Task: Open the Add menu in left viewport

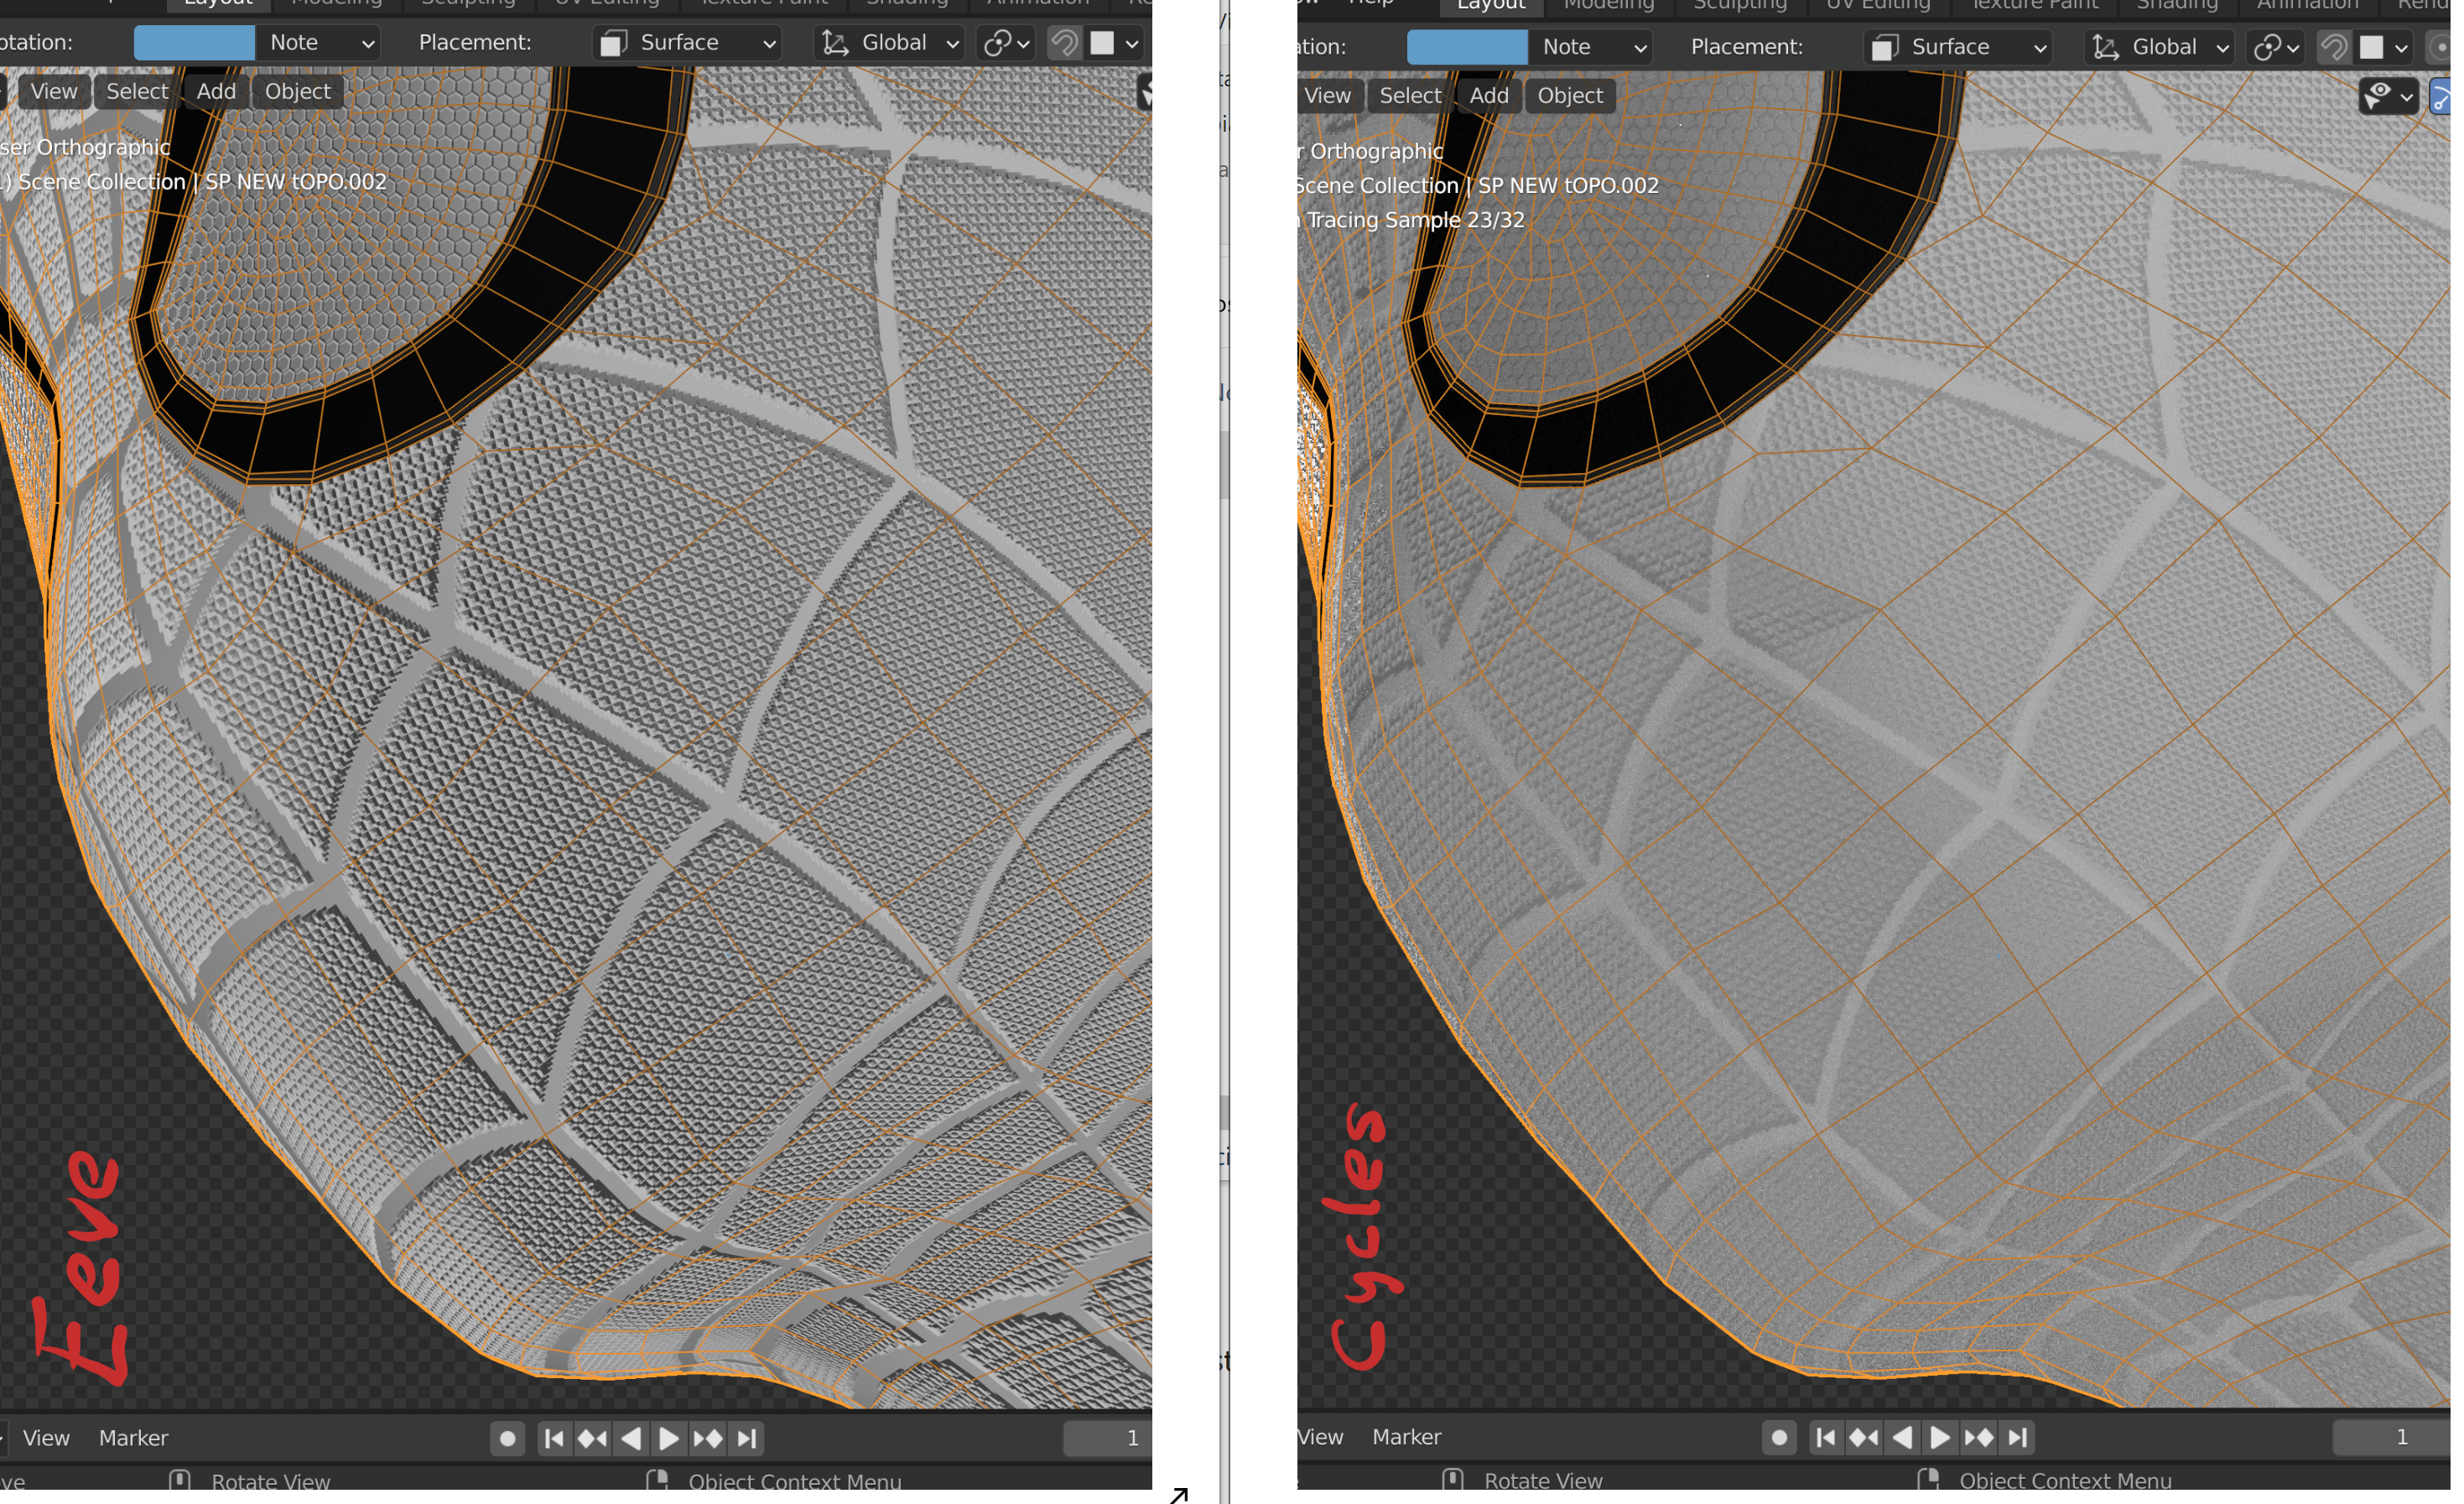Action: point(216,91)
